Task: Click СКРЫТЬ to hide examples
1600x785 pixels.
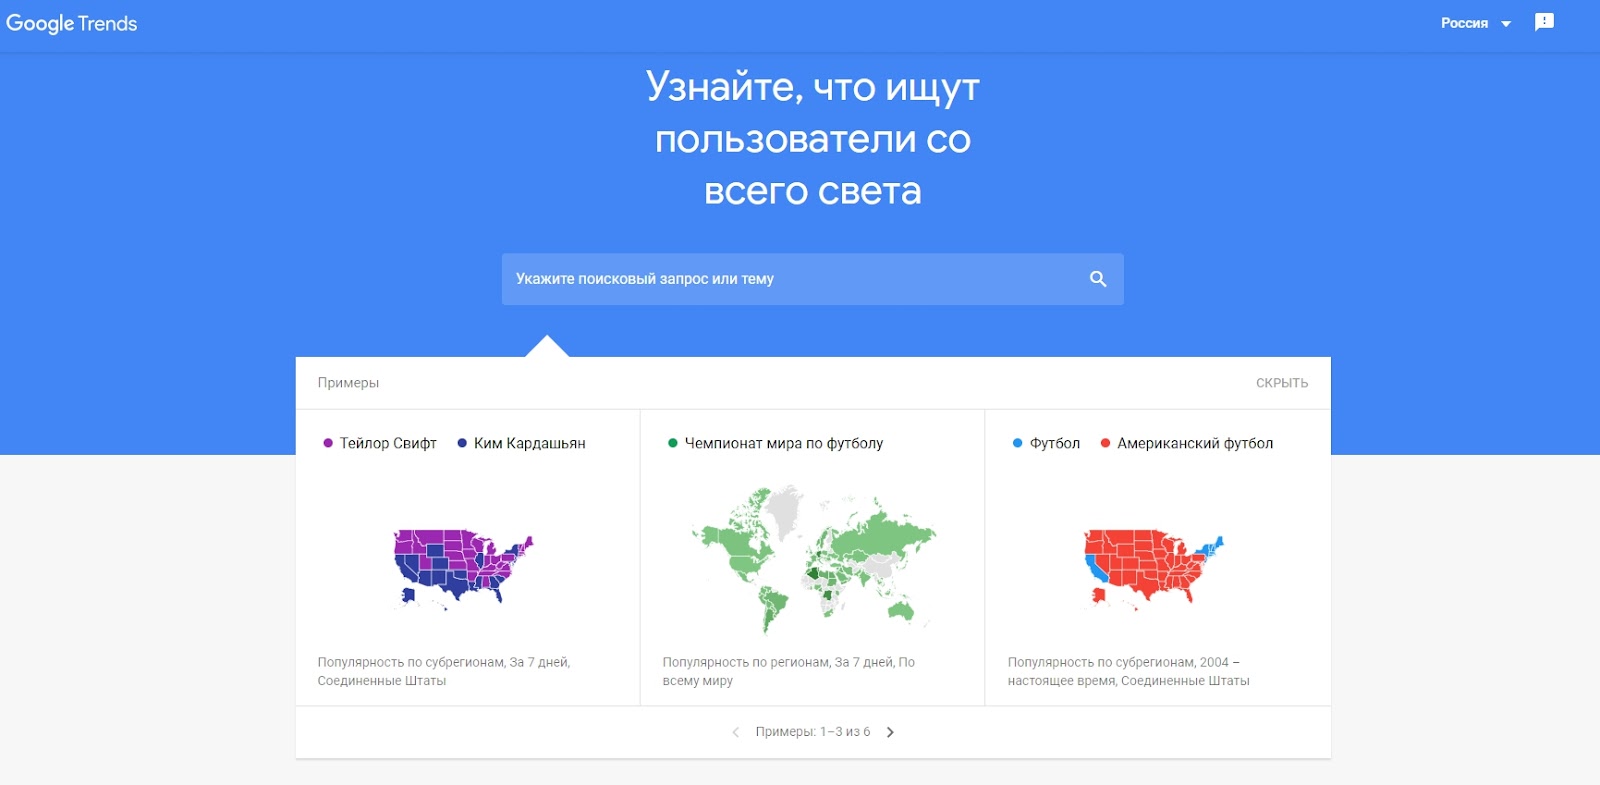Action: [x=1282, y=383]
